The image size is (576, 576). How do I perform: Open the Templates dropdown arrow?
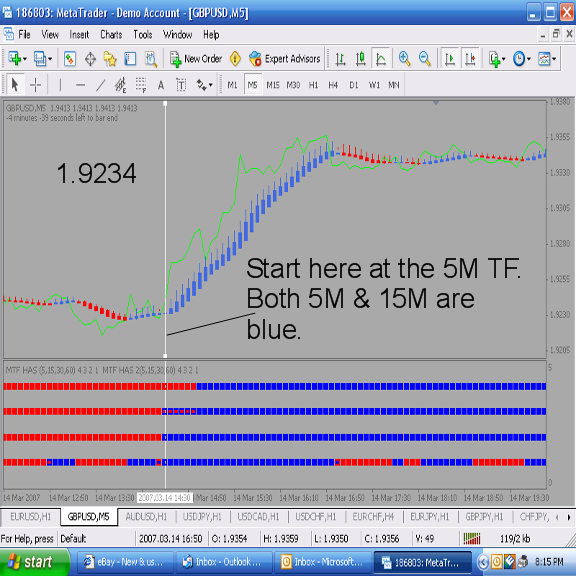554,59
